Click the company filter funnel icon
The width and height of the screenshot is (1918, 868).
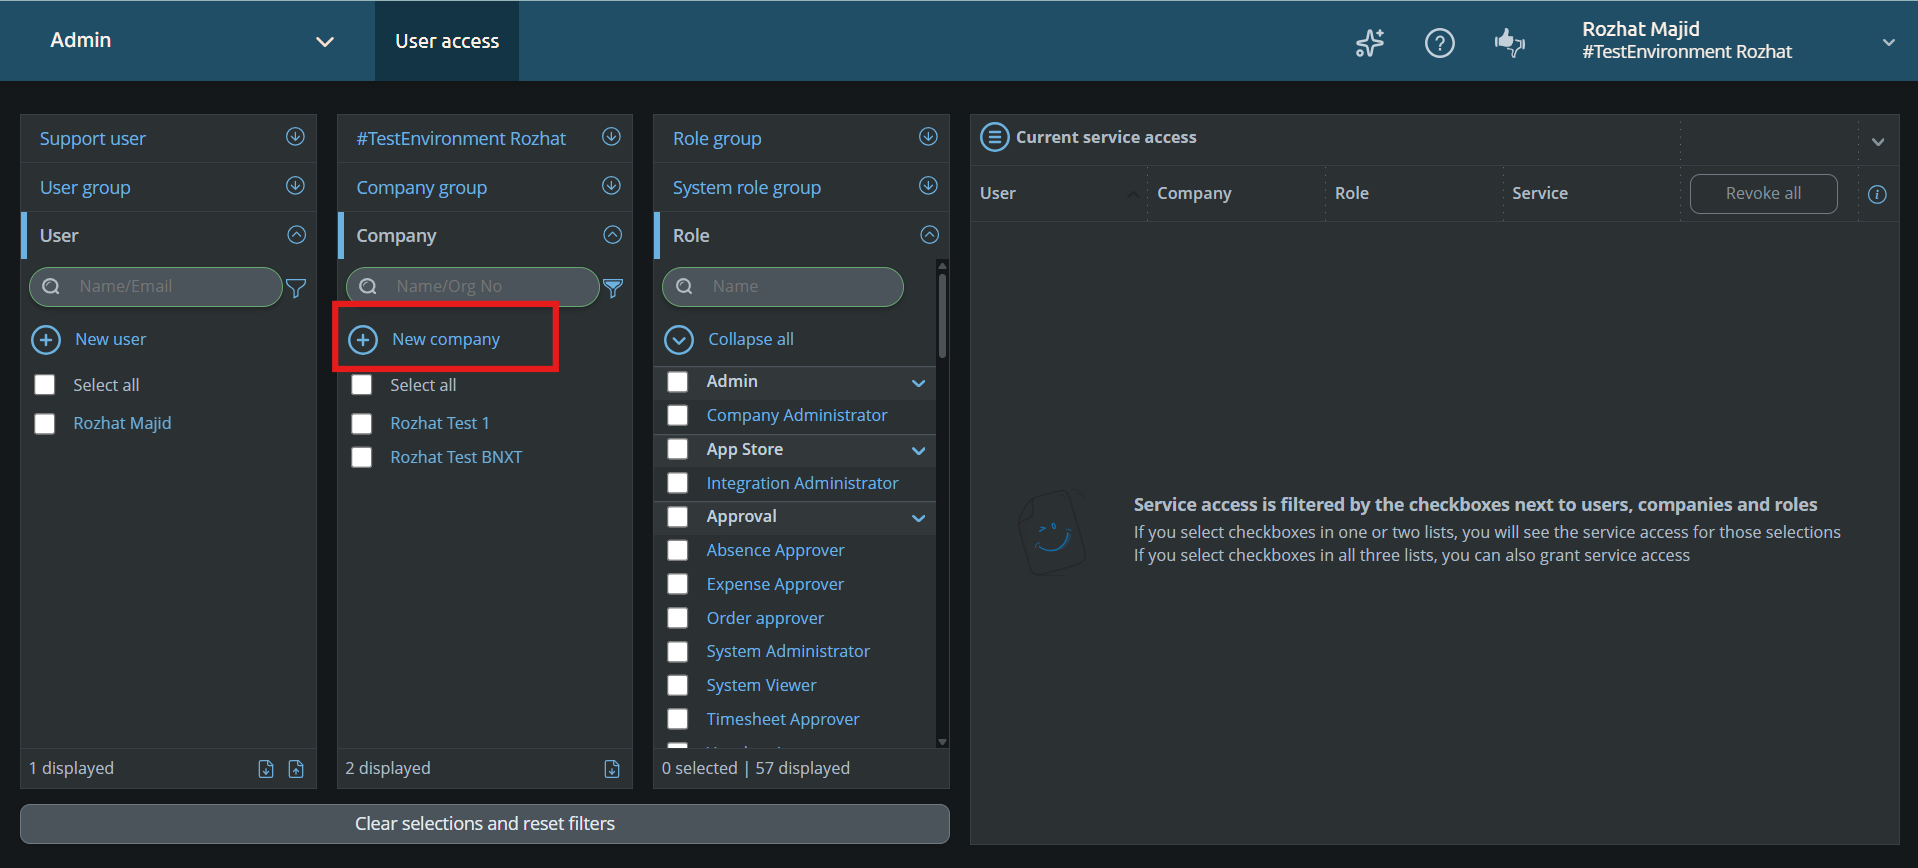(613, 288)
